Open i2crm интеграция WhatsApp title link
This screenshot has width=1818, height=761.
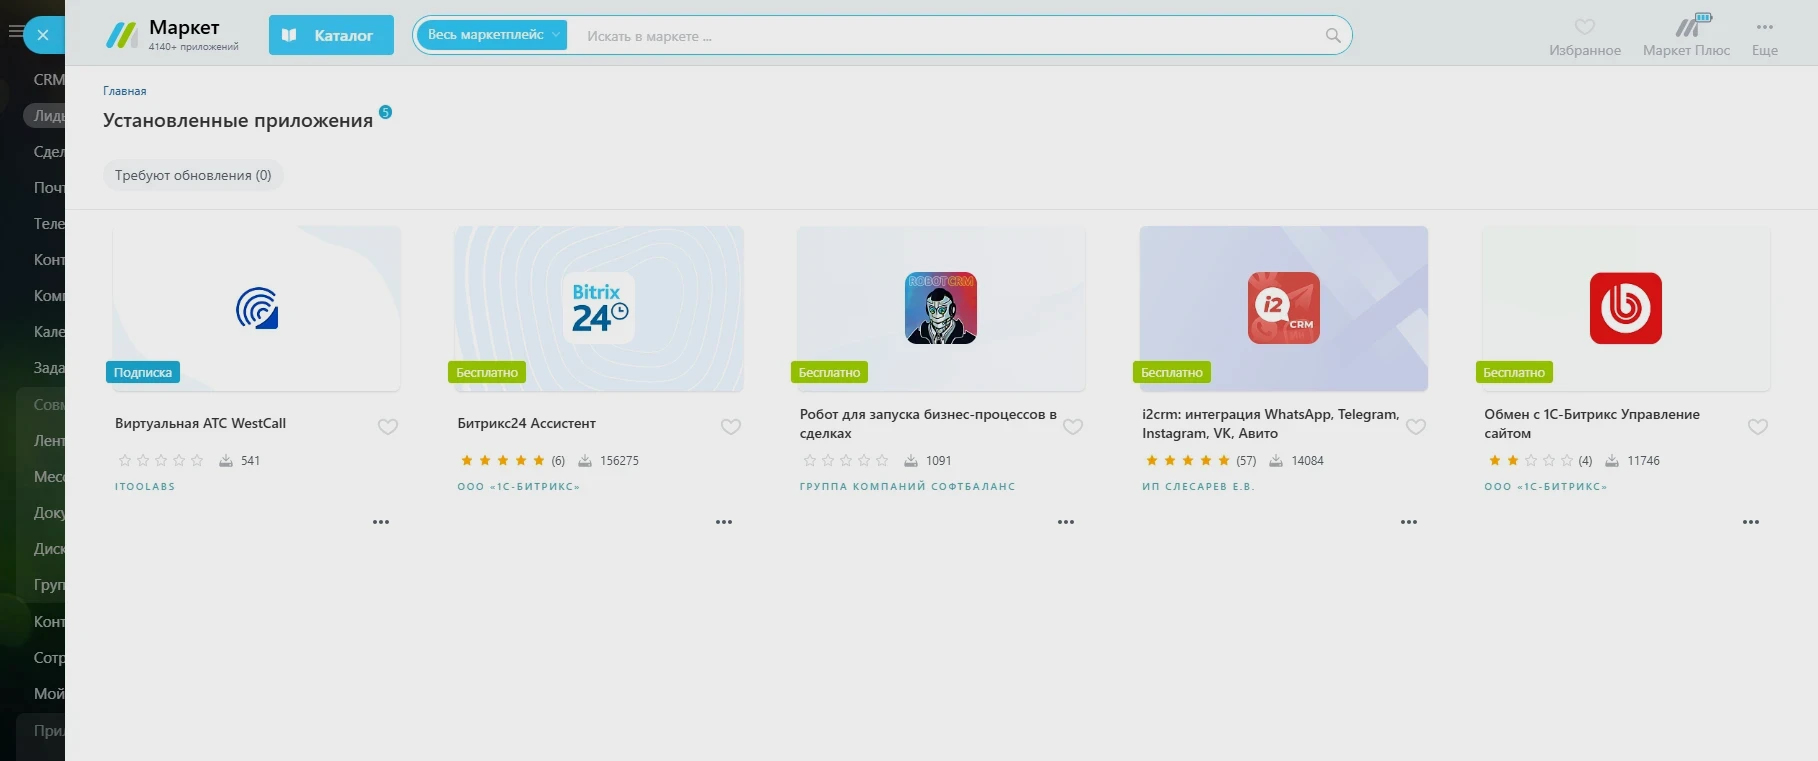pos(1271,424)
